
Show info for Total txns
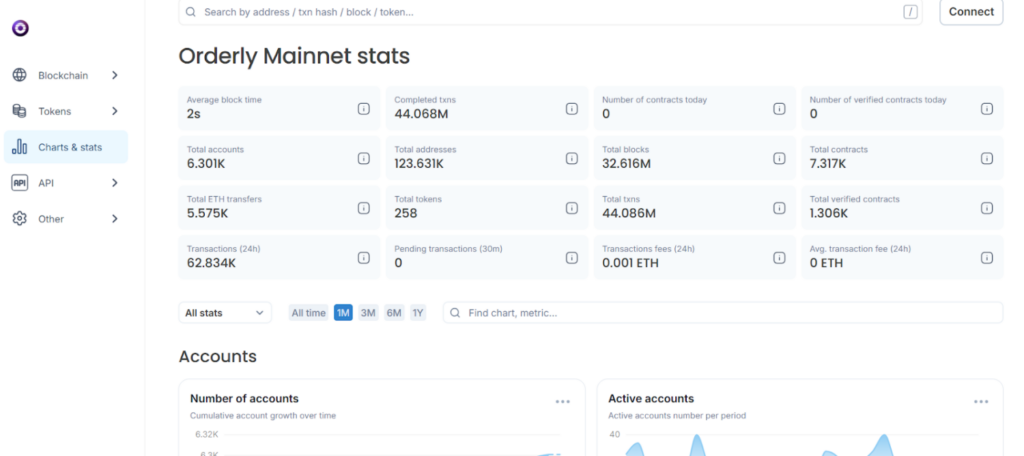coord(779,208)
